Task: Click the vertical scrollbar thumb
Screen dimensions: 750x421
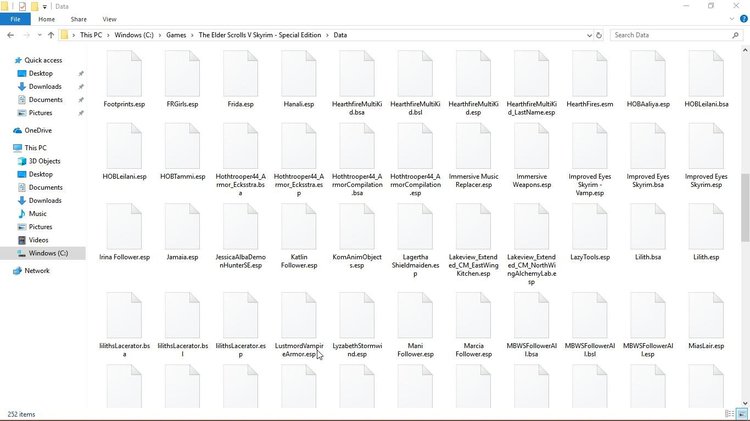Action: pyautogui.click(x=745, y=208)
